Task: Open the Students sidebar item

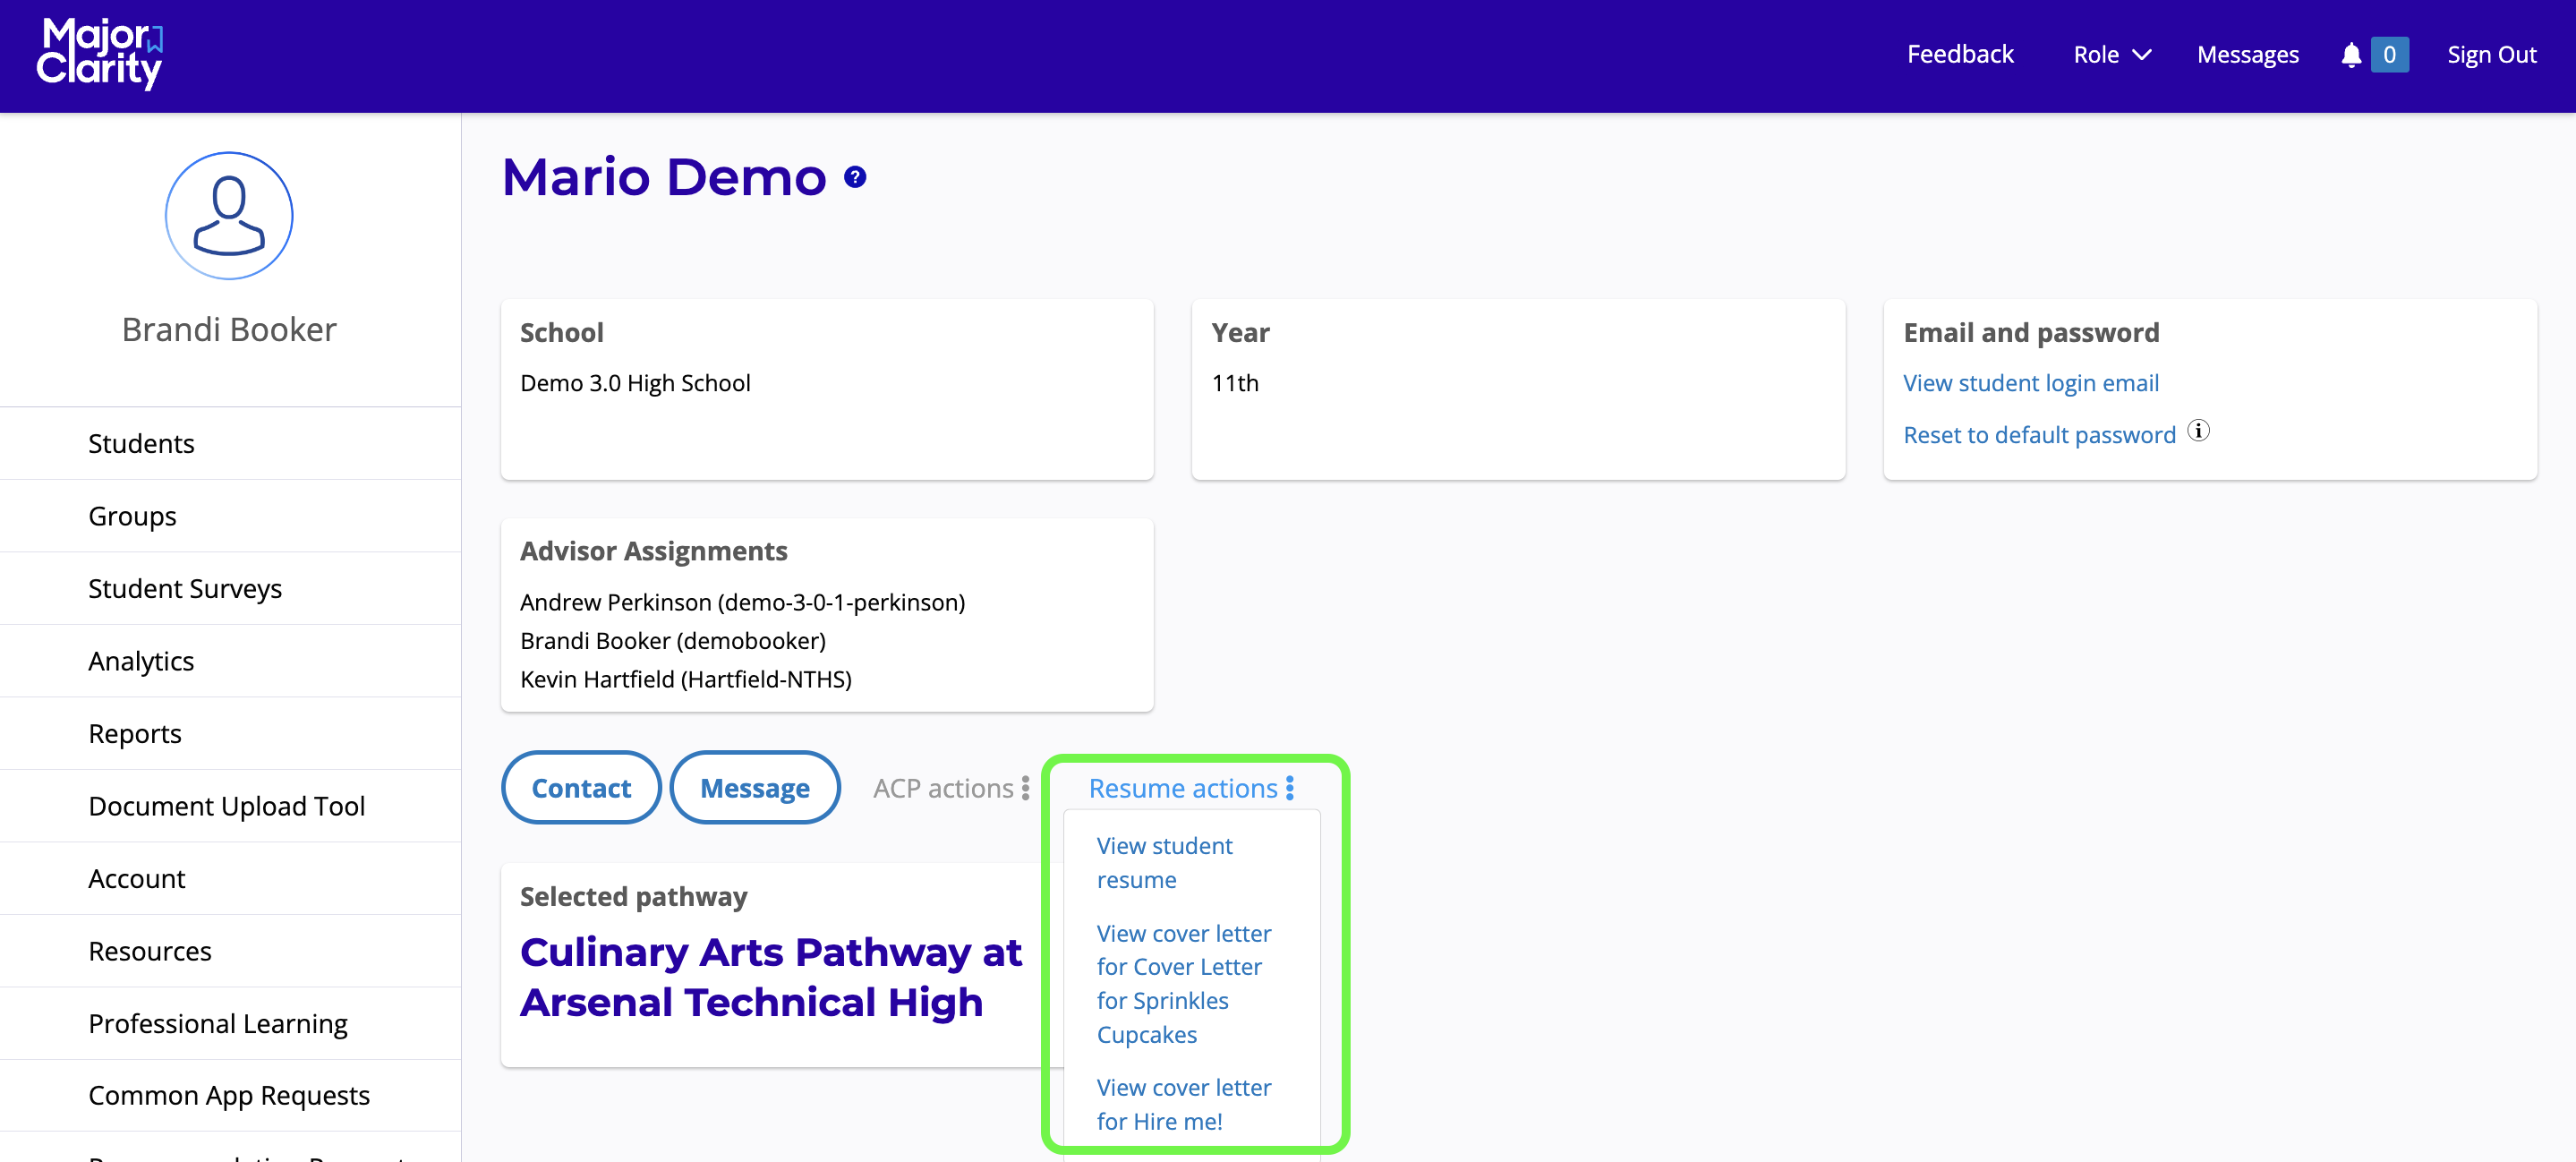Action: [x=141, y=443]
